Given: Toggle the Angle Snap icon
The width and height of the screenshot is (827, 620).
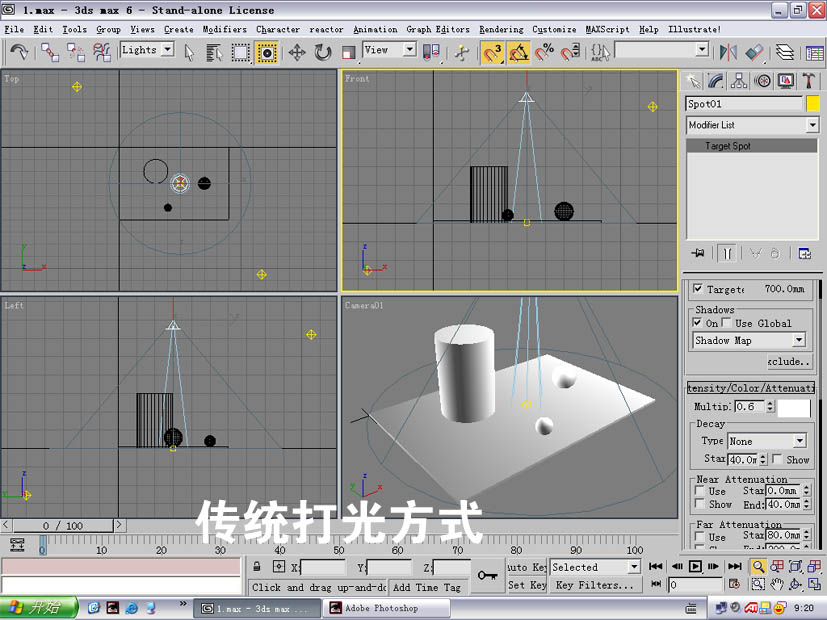Looking at the screenshot, I should [518, 52].
